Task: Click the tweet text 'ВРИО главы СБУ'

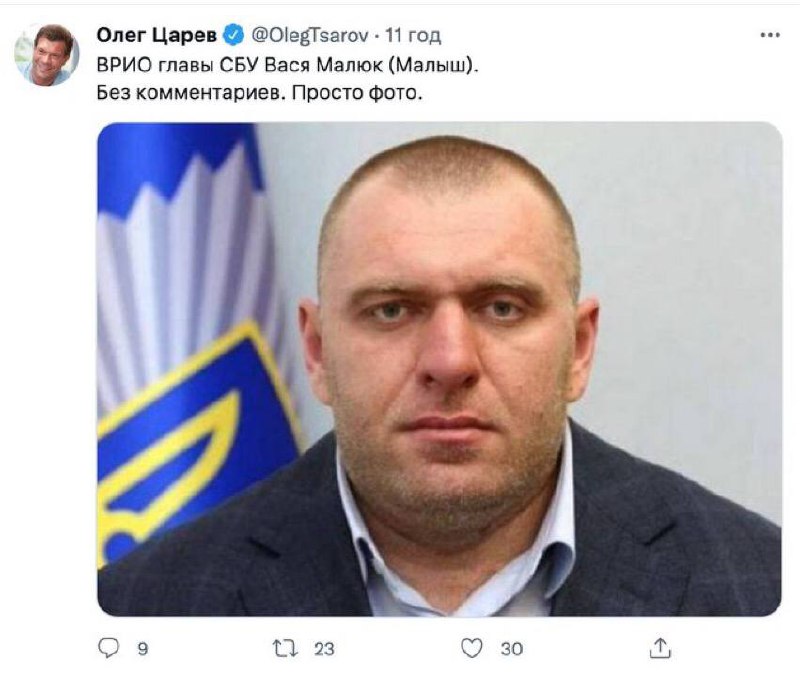Action: (x=178, y=65)
